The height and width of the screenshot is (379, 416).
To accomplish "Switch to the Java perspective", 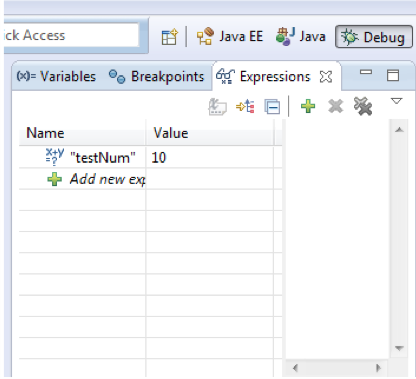I will click(x=300, y=36).
